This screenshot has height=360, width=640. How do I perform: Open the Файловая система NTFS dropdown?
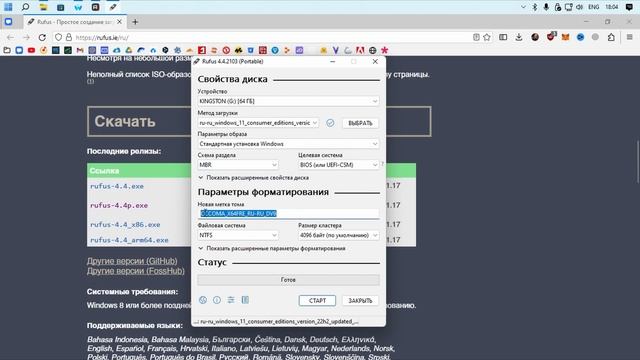[x=238, y=235]
